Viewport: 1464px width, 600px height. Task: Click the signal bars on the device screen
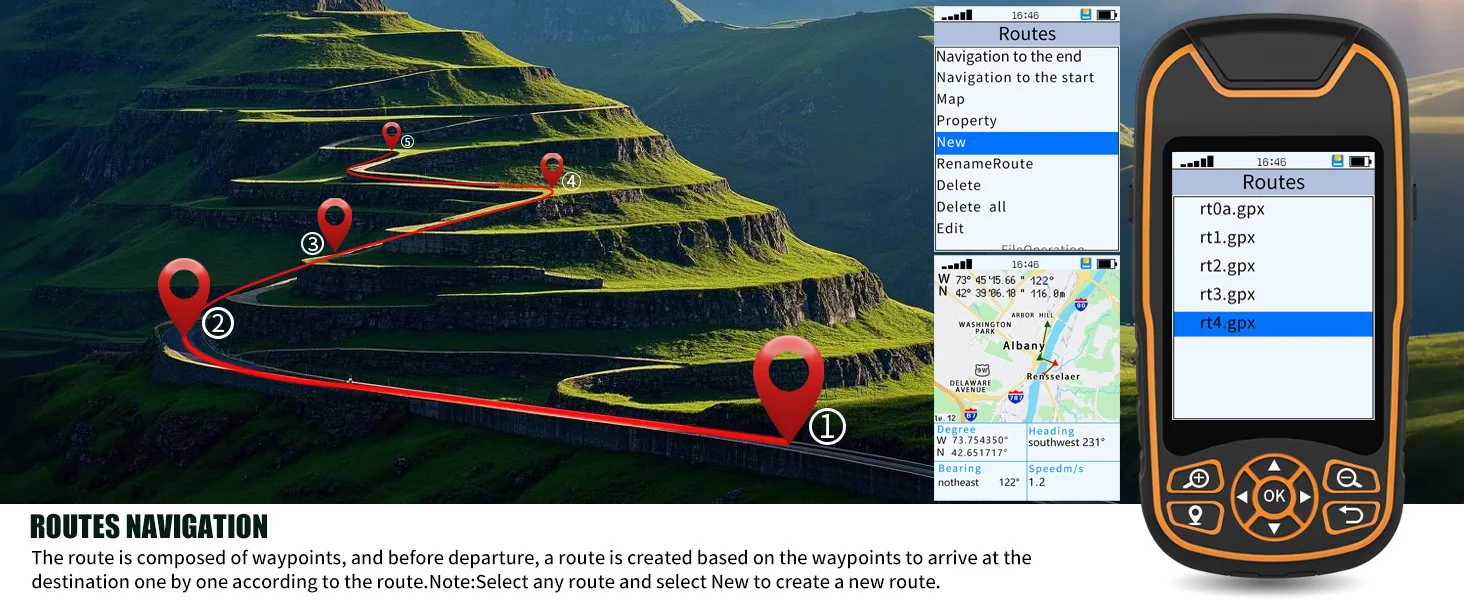pyautogui.click(x=1197, y=161)
